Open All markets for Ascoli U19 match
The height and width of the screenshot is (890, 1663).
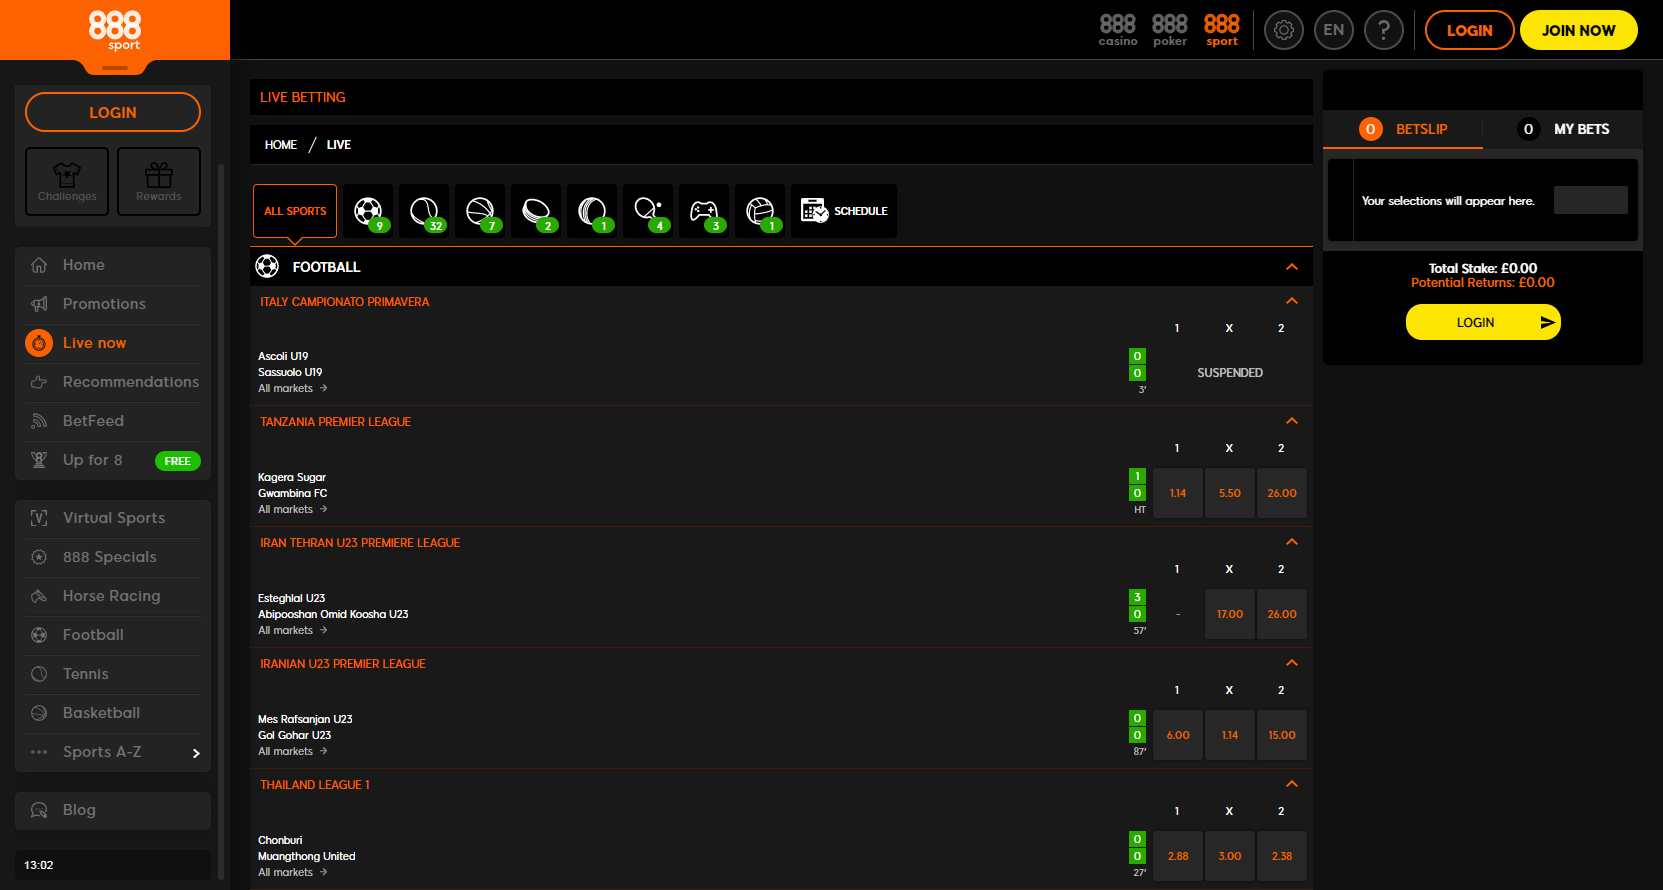[x=293, y=388]
